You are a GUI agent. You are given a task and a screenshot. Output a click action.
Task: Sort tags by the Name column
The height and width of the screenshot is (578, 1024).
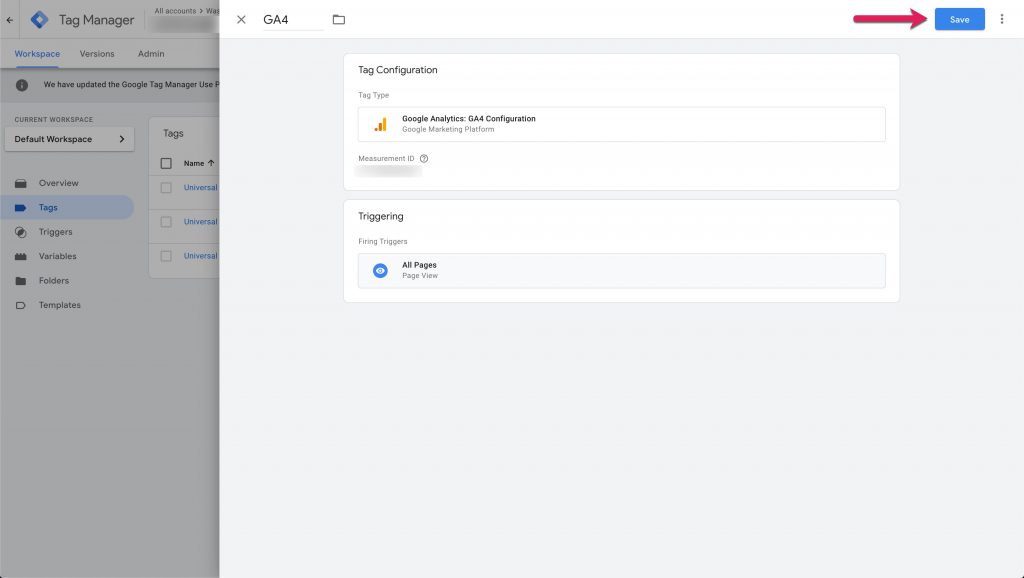coord(194,163)
